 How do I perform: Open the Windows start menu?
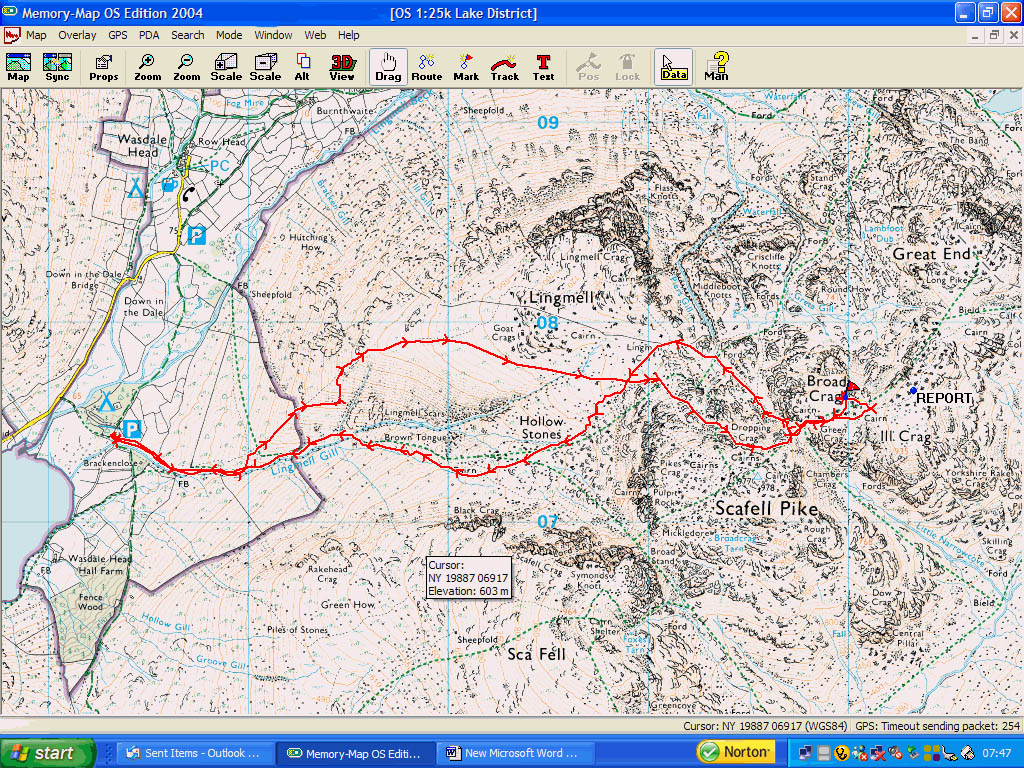coord(48,753)
